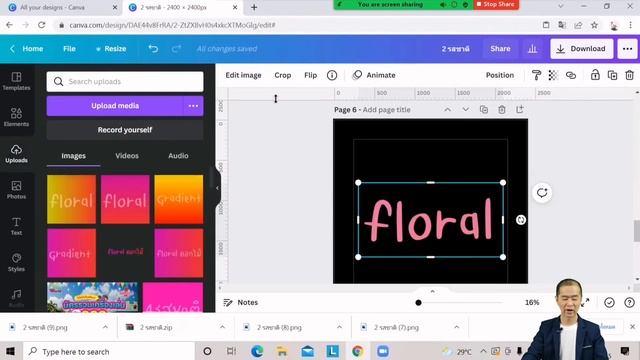Expand options for 2 รสชาติ (8).png download
Viewport: 640px width, 360px height.
pyautogui.click(x=339, y=327)
